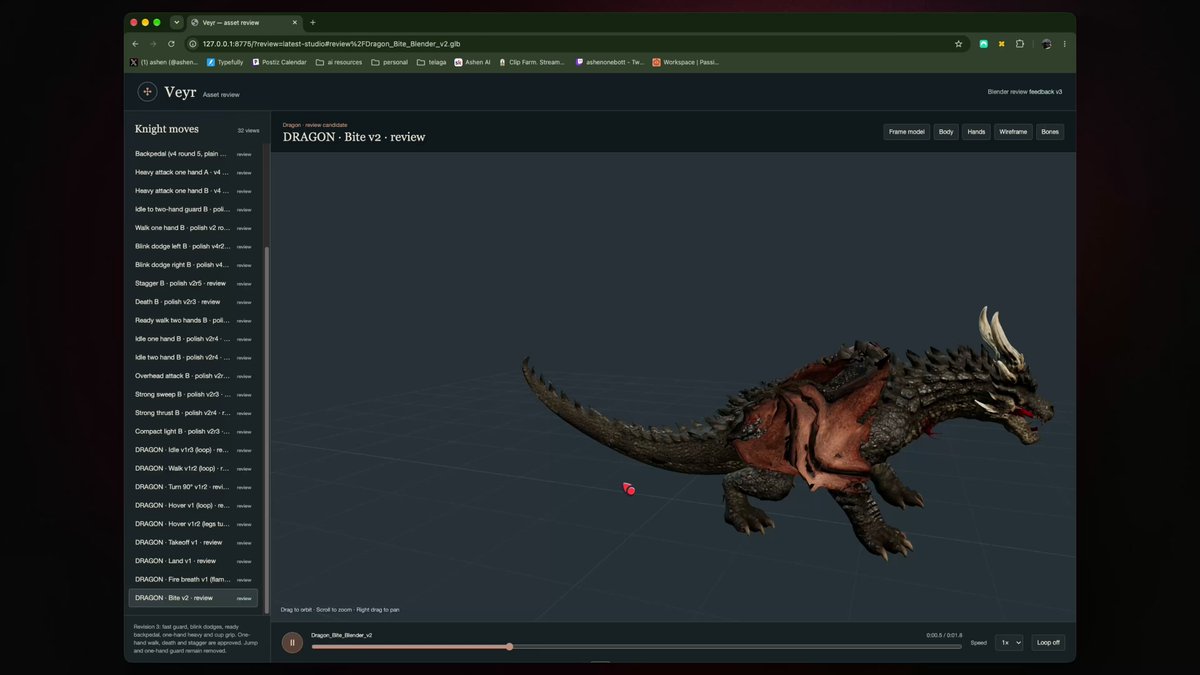This screenshot has height=675, width=1200.
Task: Open the Chrome three-dot menu
Action: 1064,44
